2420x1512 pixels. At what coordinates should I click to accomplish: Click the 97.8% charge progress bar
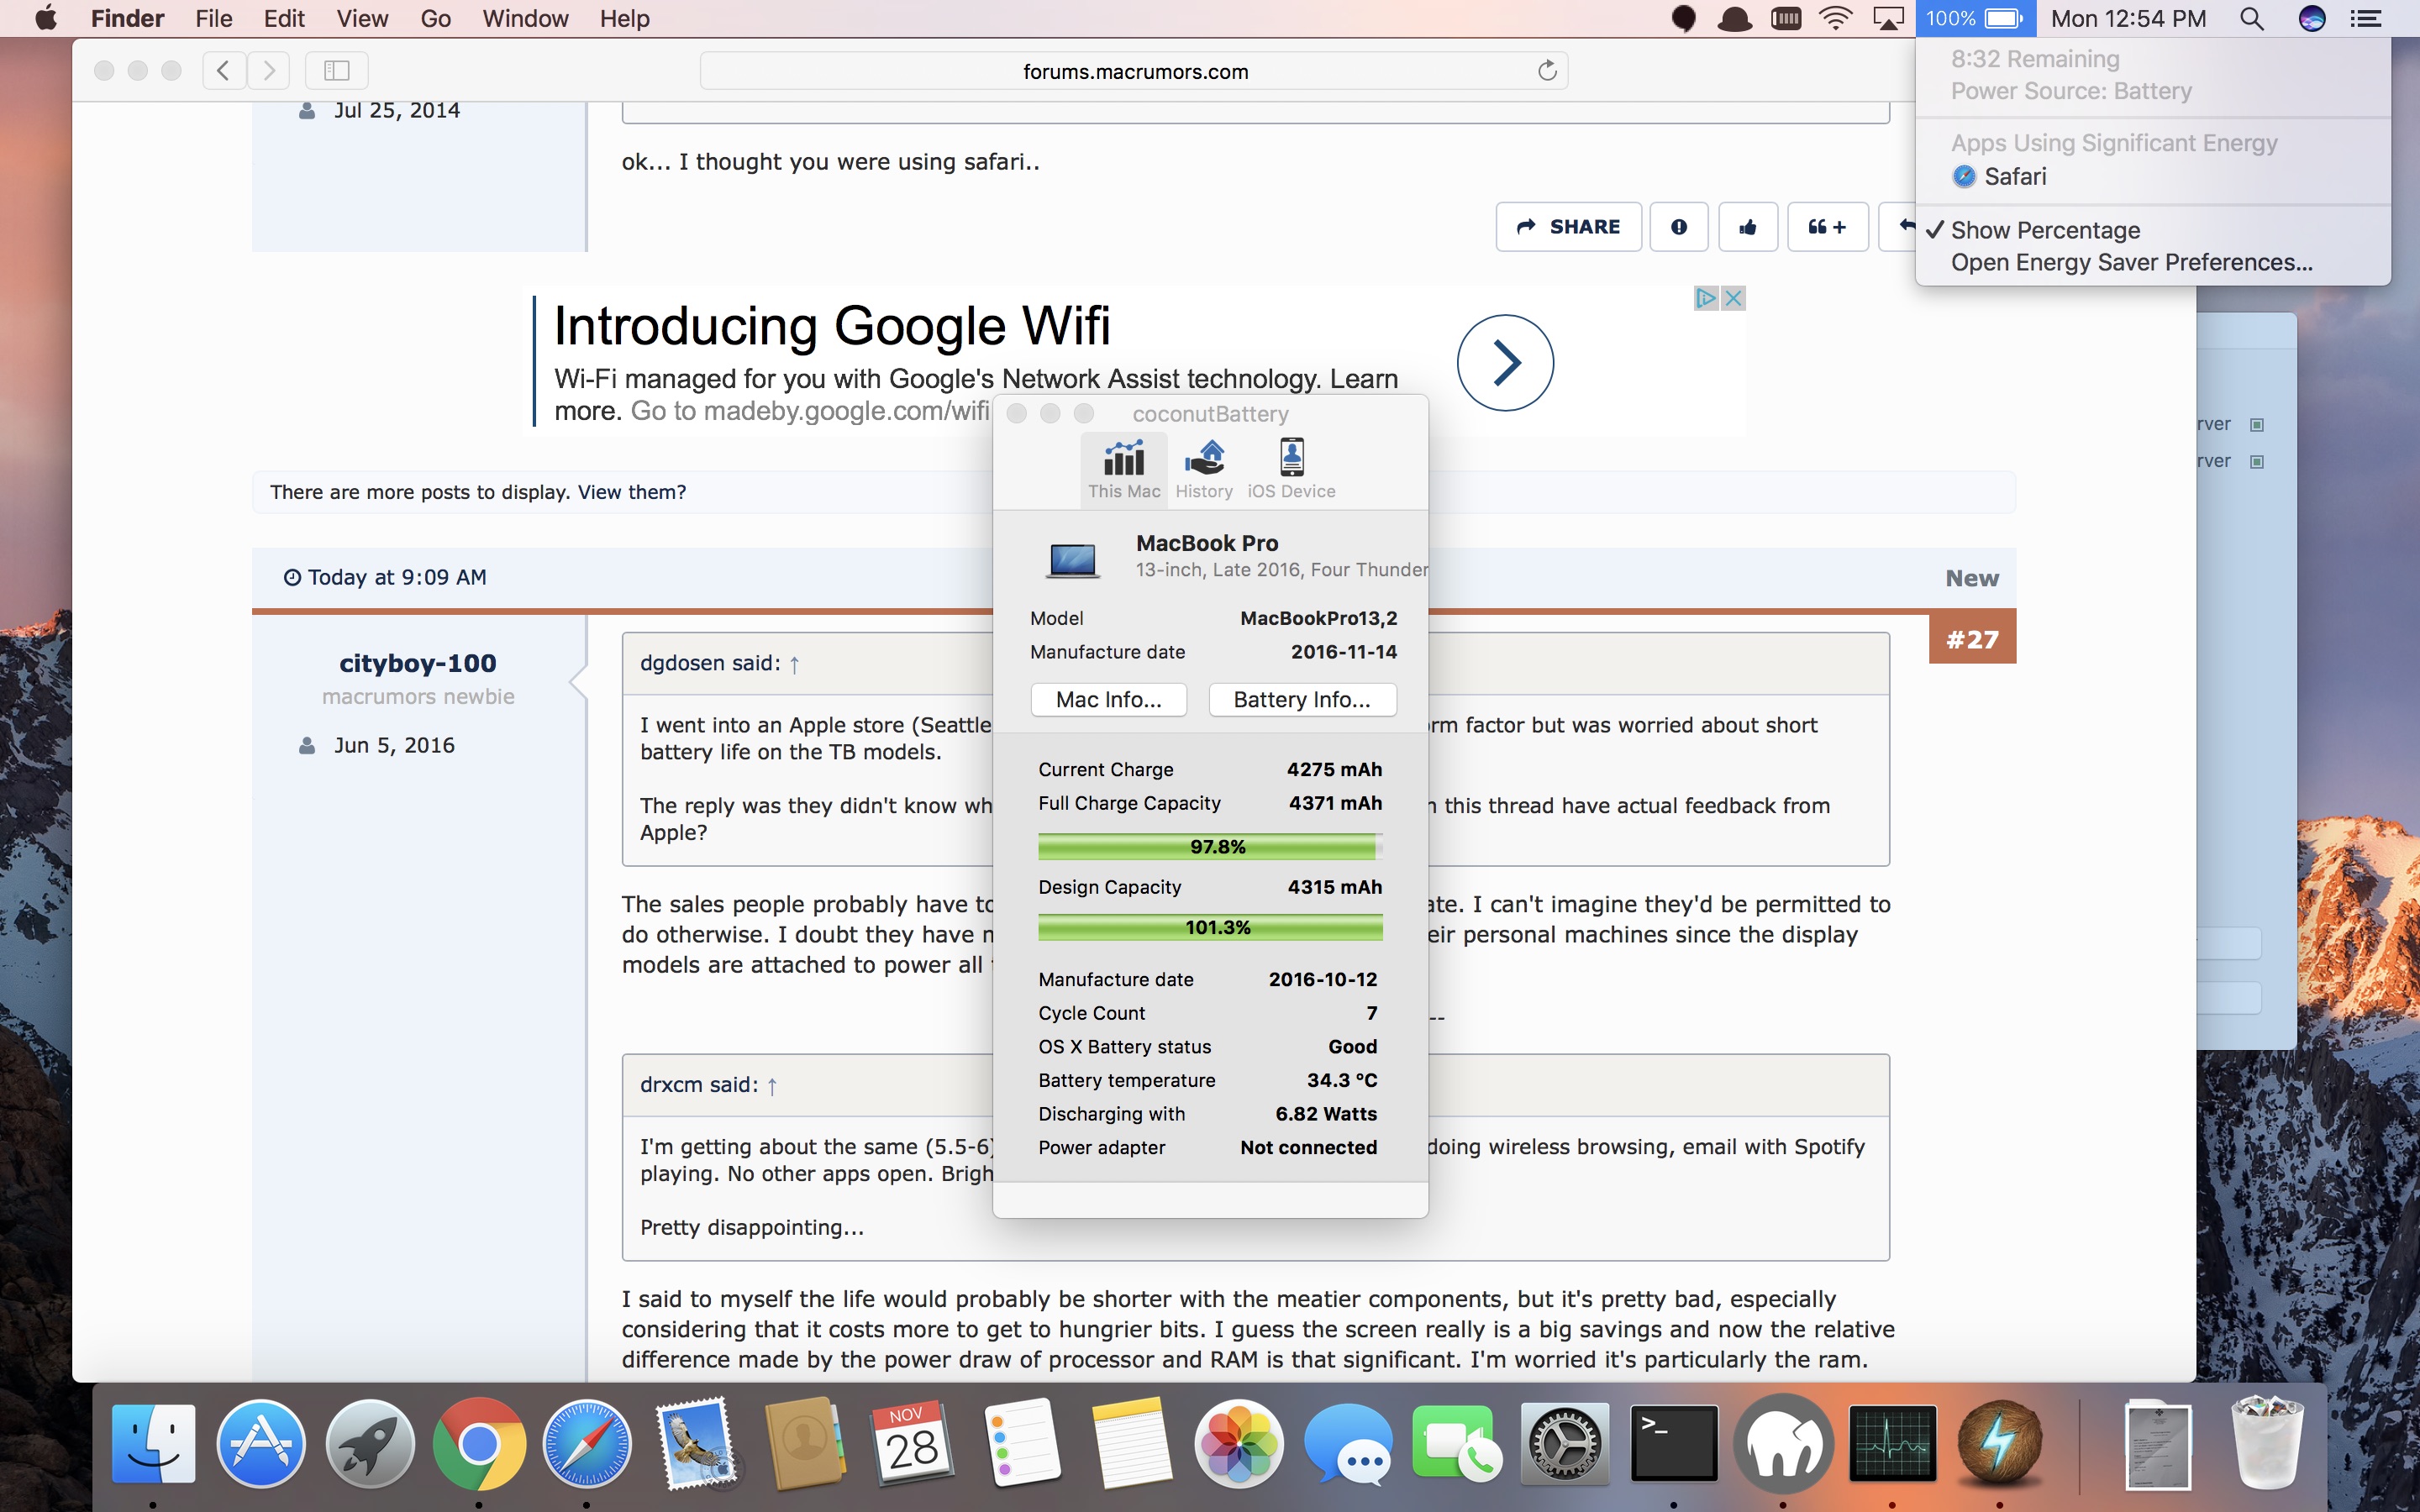point(1210,847)
